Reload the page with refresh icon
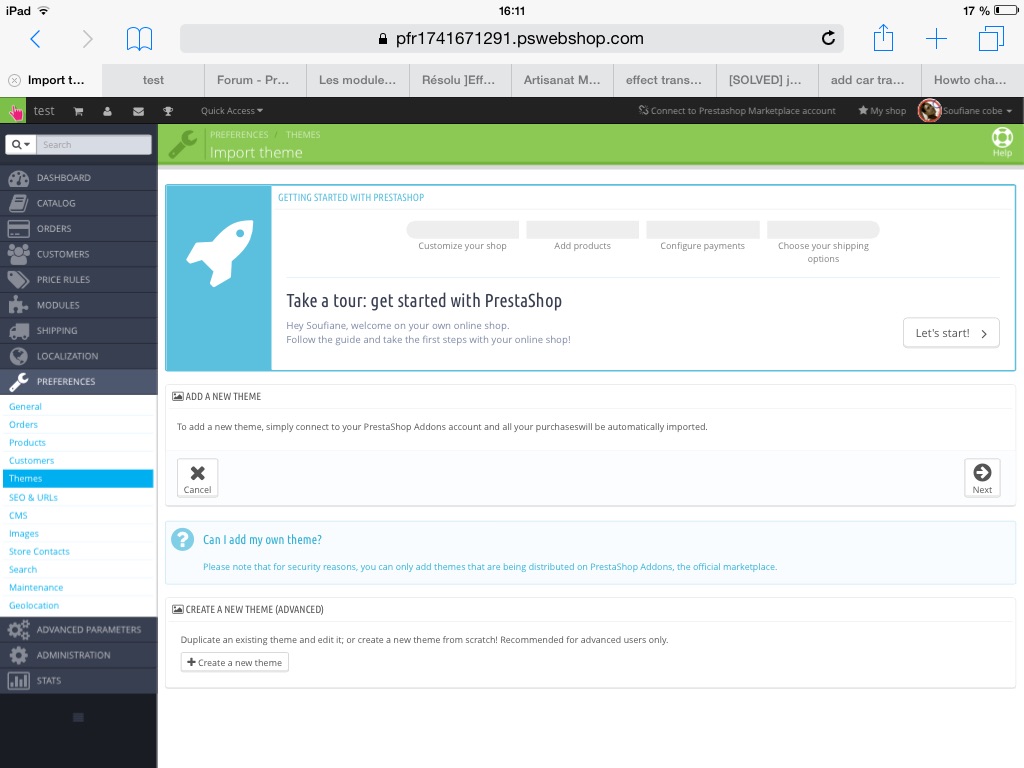 (828, 39)
